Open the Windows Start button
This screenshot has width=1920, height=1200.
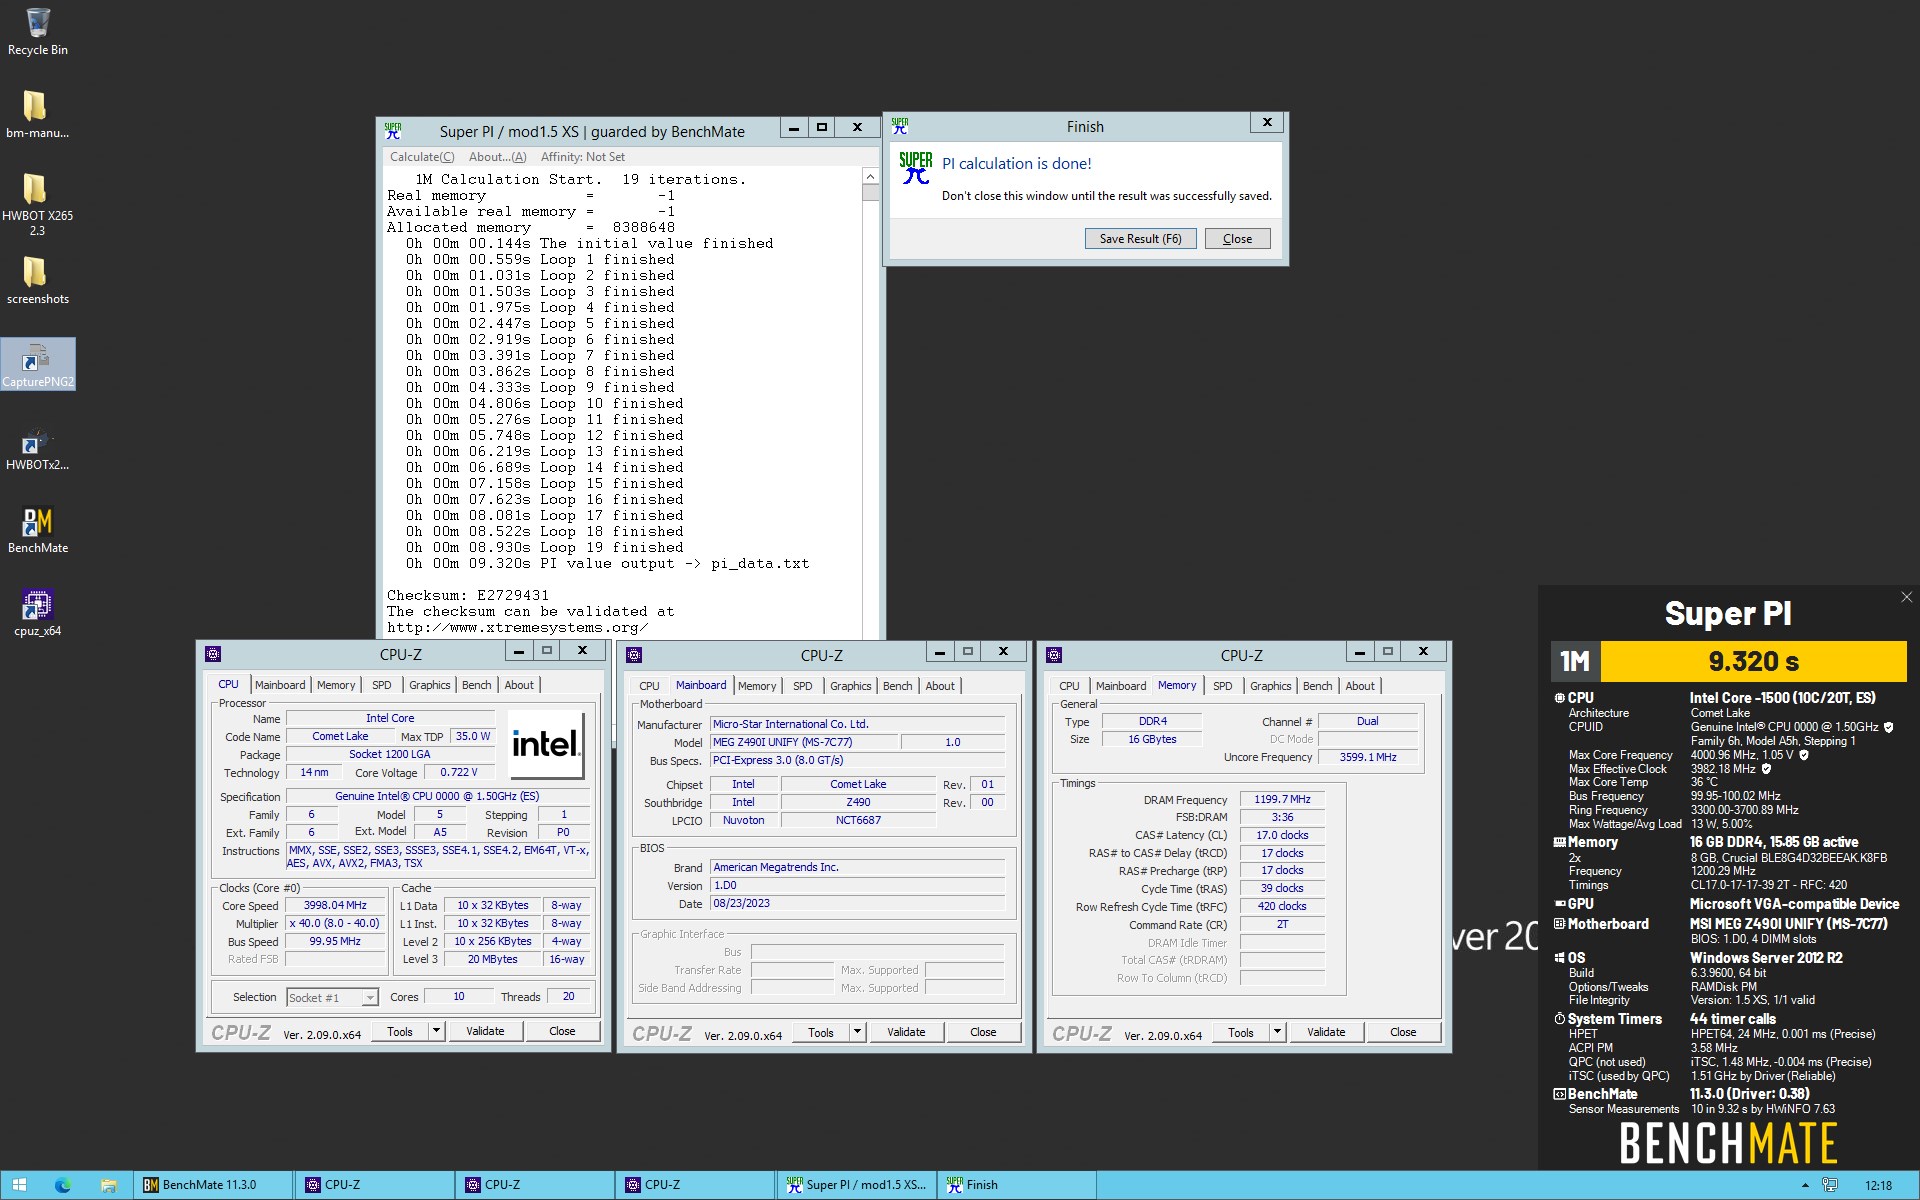click(x=19, y=1185)
